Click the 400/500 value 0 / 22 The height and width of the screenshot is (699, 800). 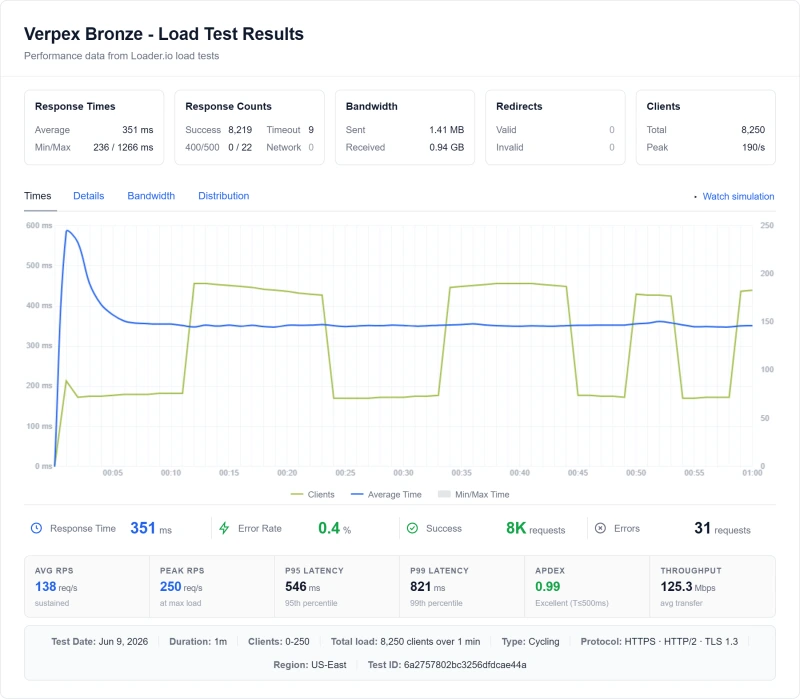coord(240,147)
